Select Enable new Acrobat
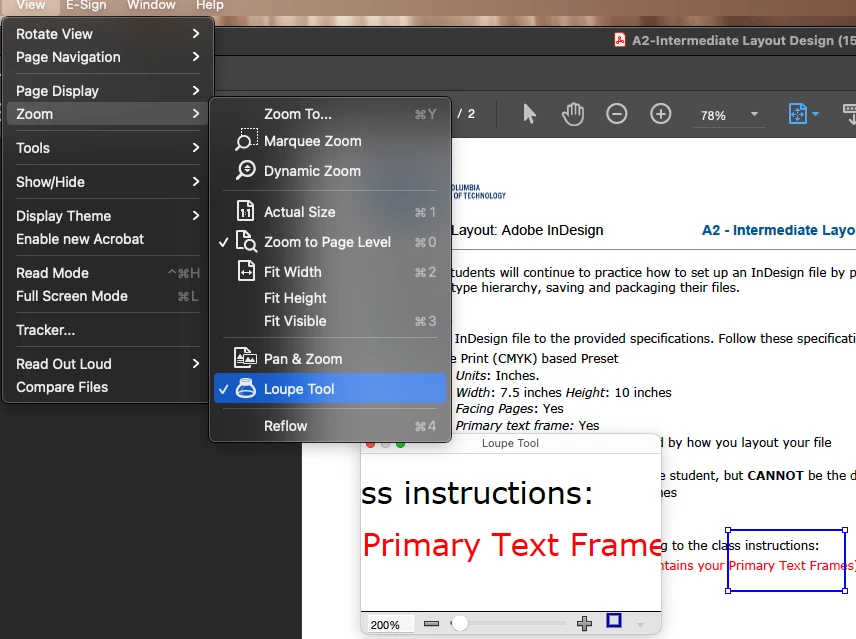 (x=108, y=239)
